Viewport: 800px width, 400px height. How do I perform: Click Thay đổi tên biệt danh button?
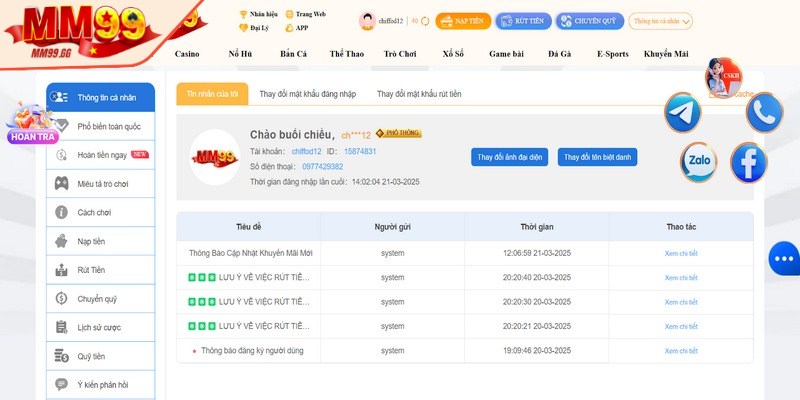(x=597, y=157)
